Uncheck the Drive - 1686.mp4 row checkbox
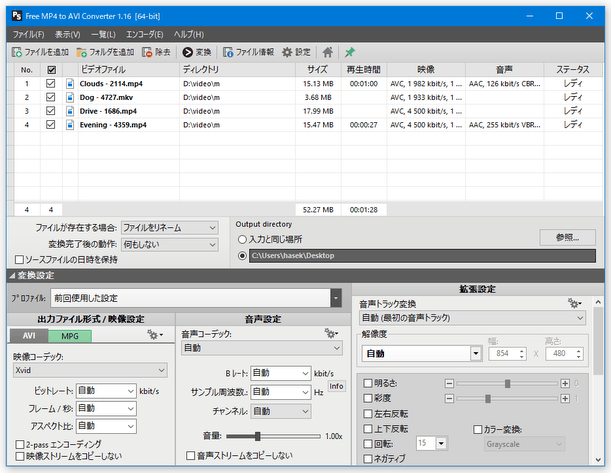This screenshot has width=611, height=473. 50,111
